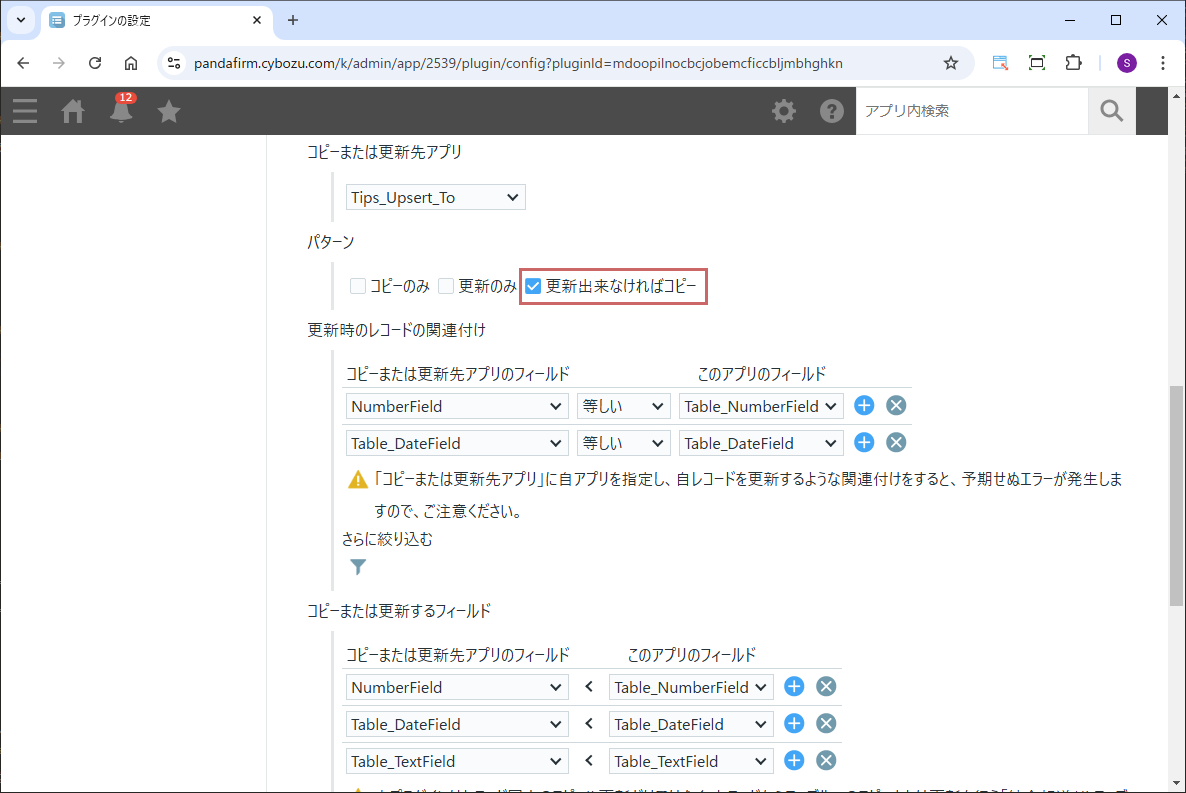Go to the kintone home icon
The height and width of the screenshot is (793, 1186).
73,111
